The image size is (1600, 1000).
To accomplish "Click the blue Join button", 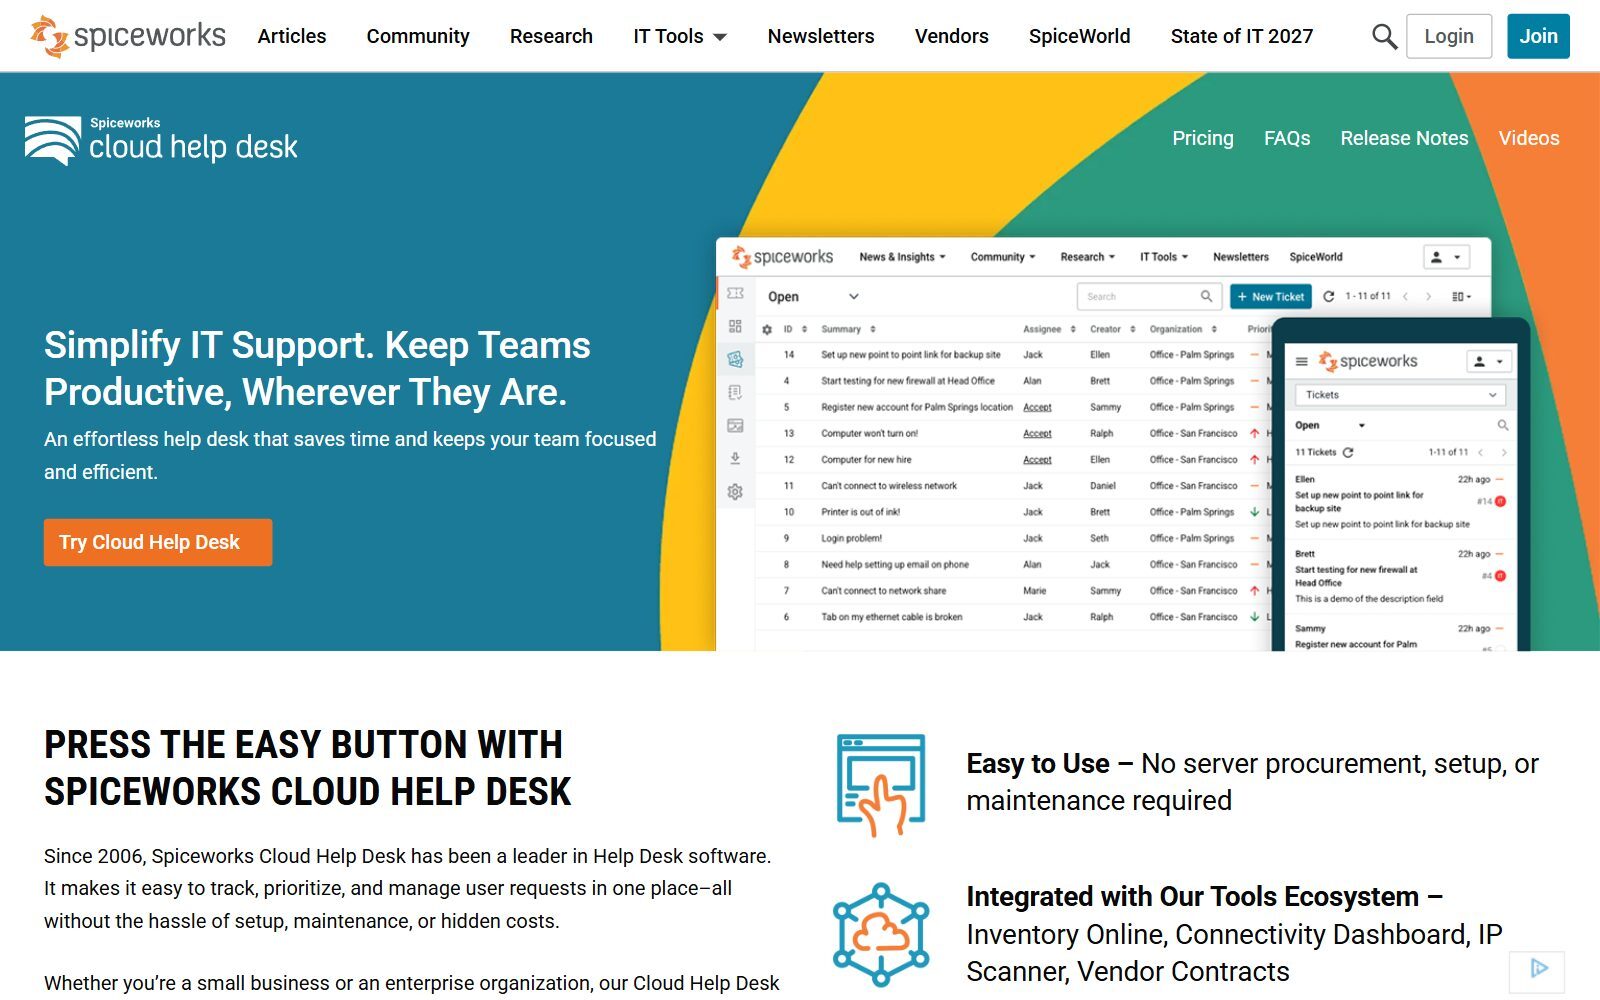I will tap(1538, 36).
